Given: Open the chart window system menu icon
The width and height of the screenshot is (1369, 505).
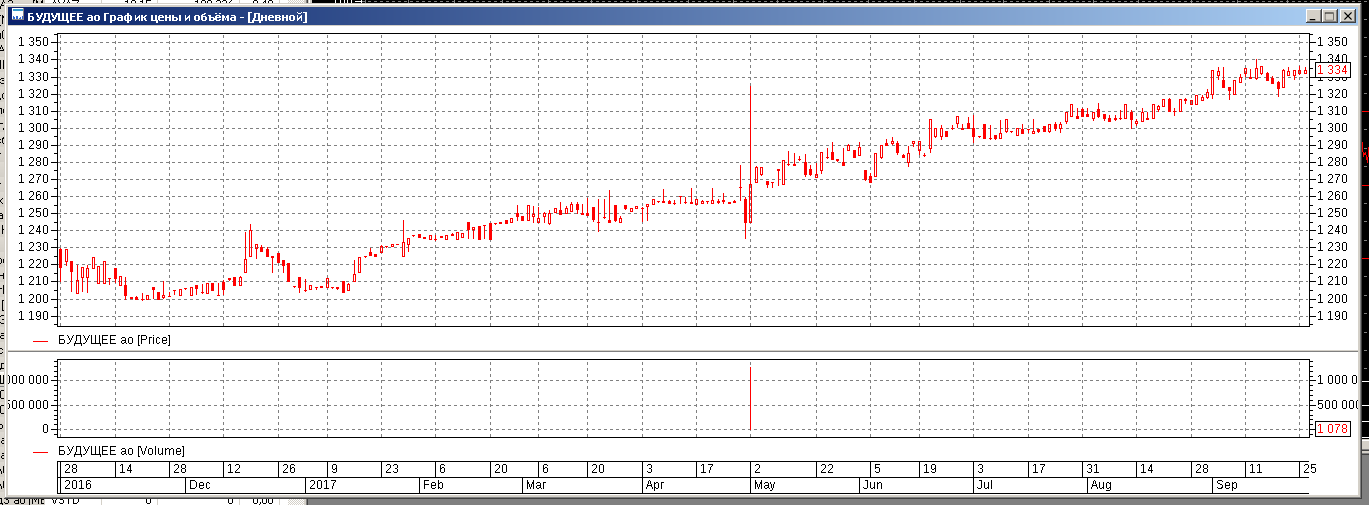Looking at the screenshot, I should coord(17,16).
